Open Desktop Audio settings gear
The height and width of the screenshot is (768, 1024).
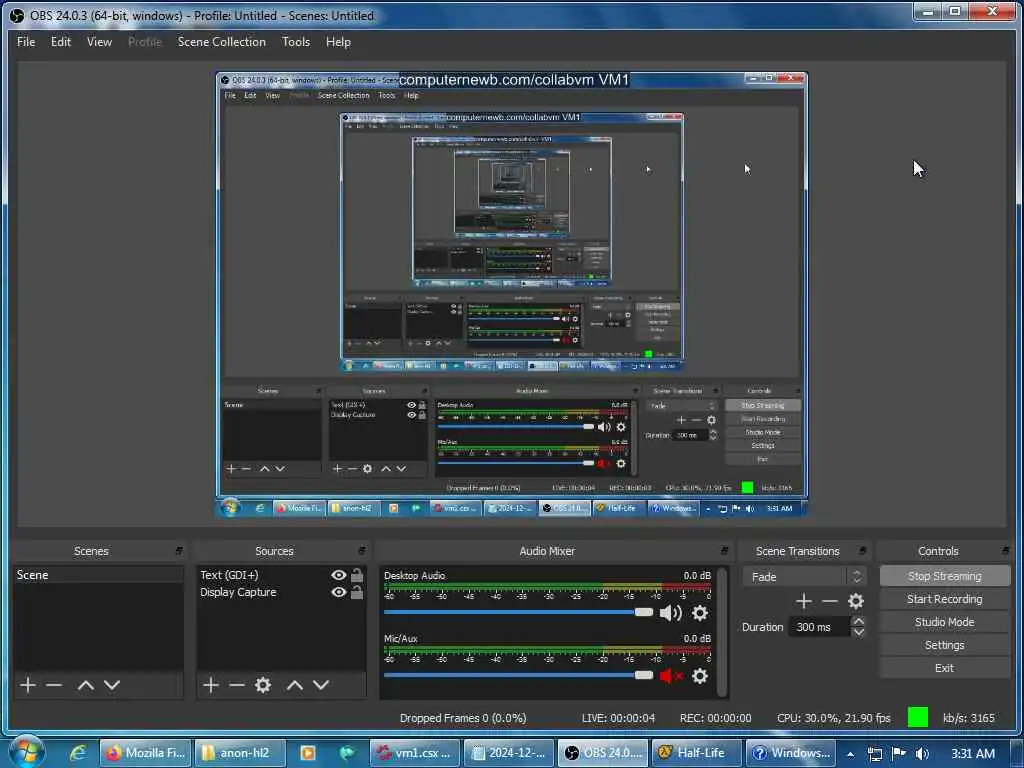pyautogui.click(x=699, y=613)
